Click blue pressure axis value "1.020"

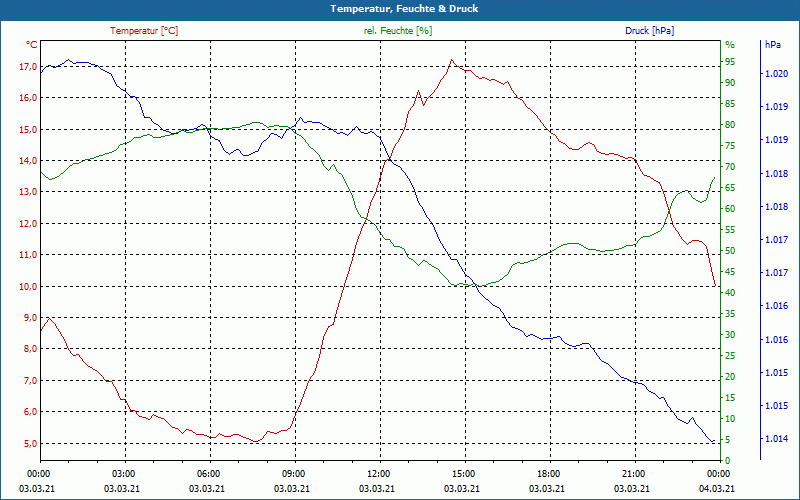(776, 74)
